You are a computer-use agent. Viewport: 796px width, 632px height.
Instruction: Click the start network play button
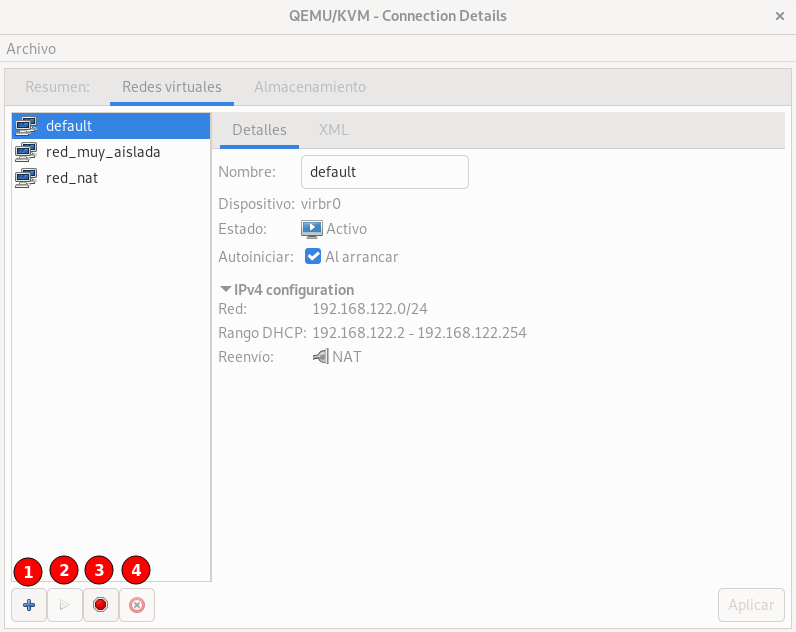coord(64,605)
